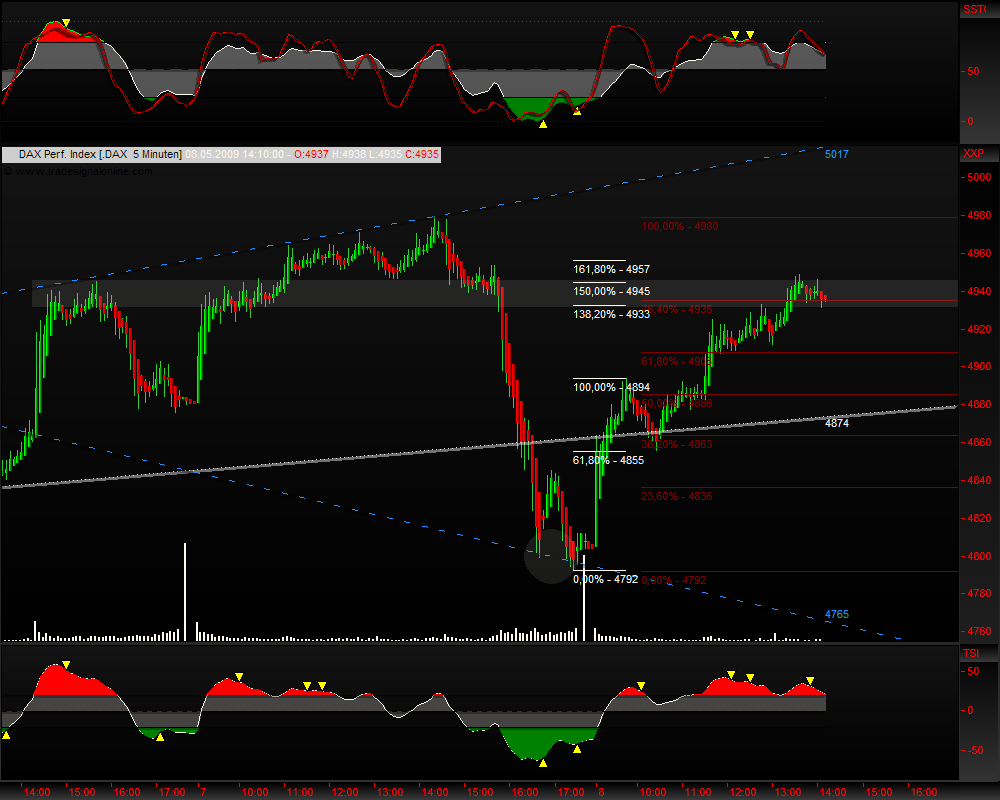
Task: Click the 161,80% - 4957 Fibonacci label
Action: [x=611, y=270]
